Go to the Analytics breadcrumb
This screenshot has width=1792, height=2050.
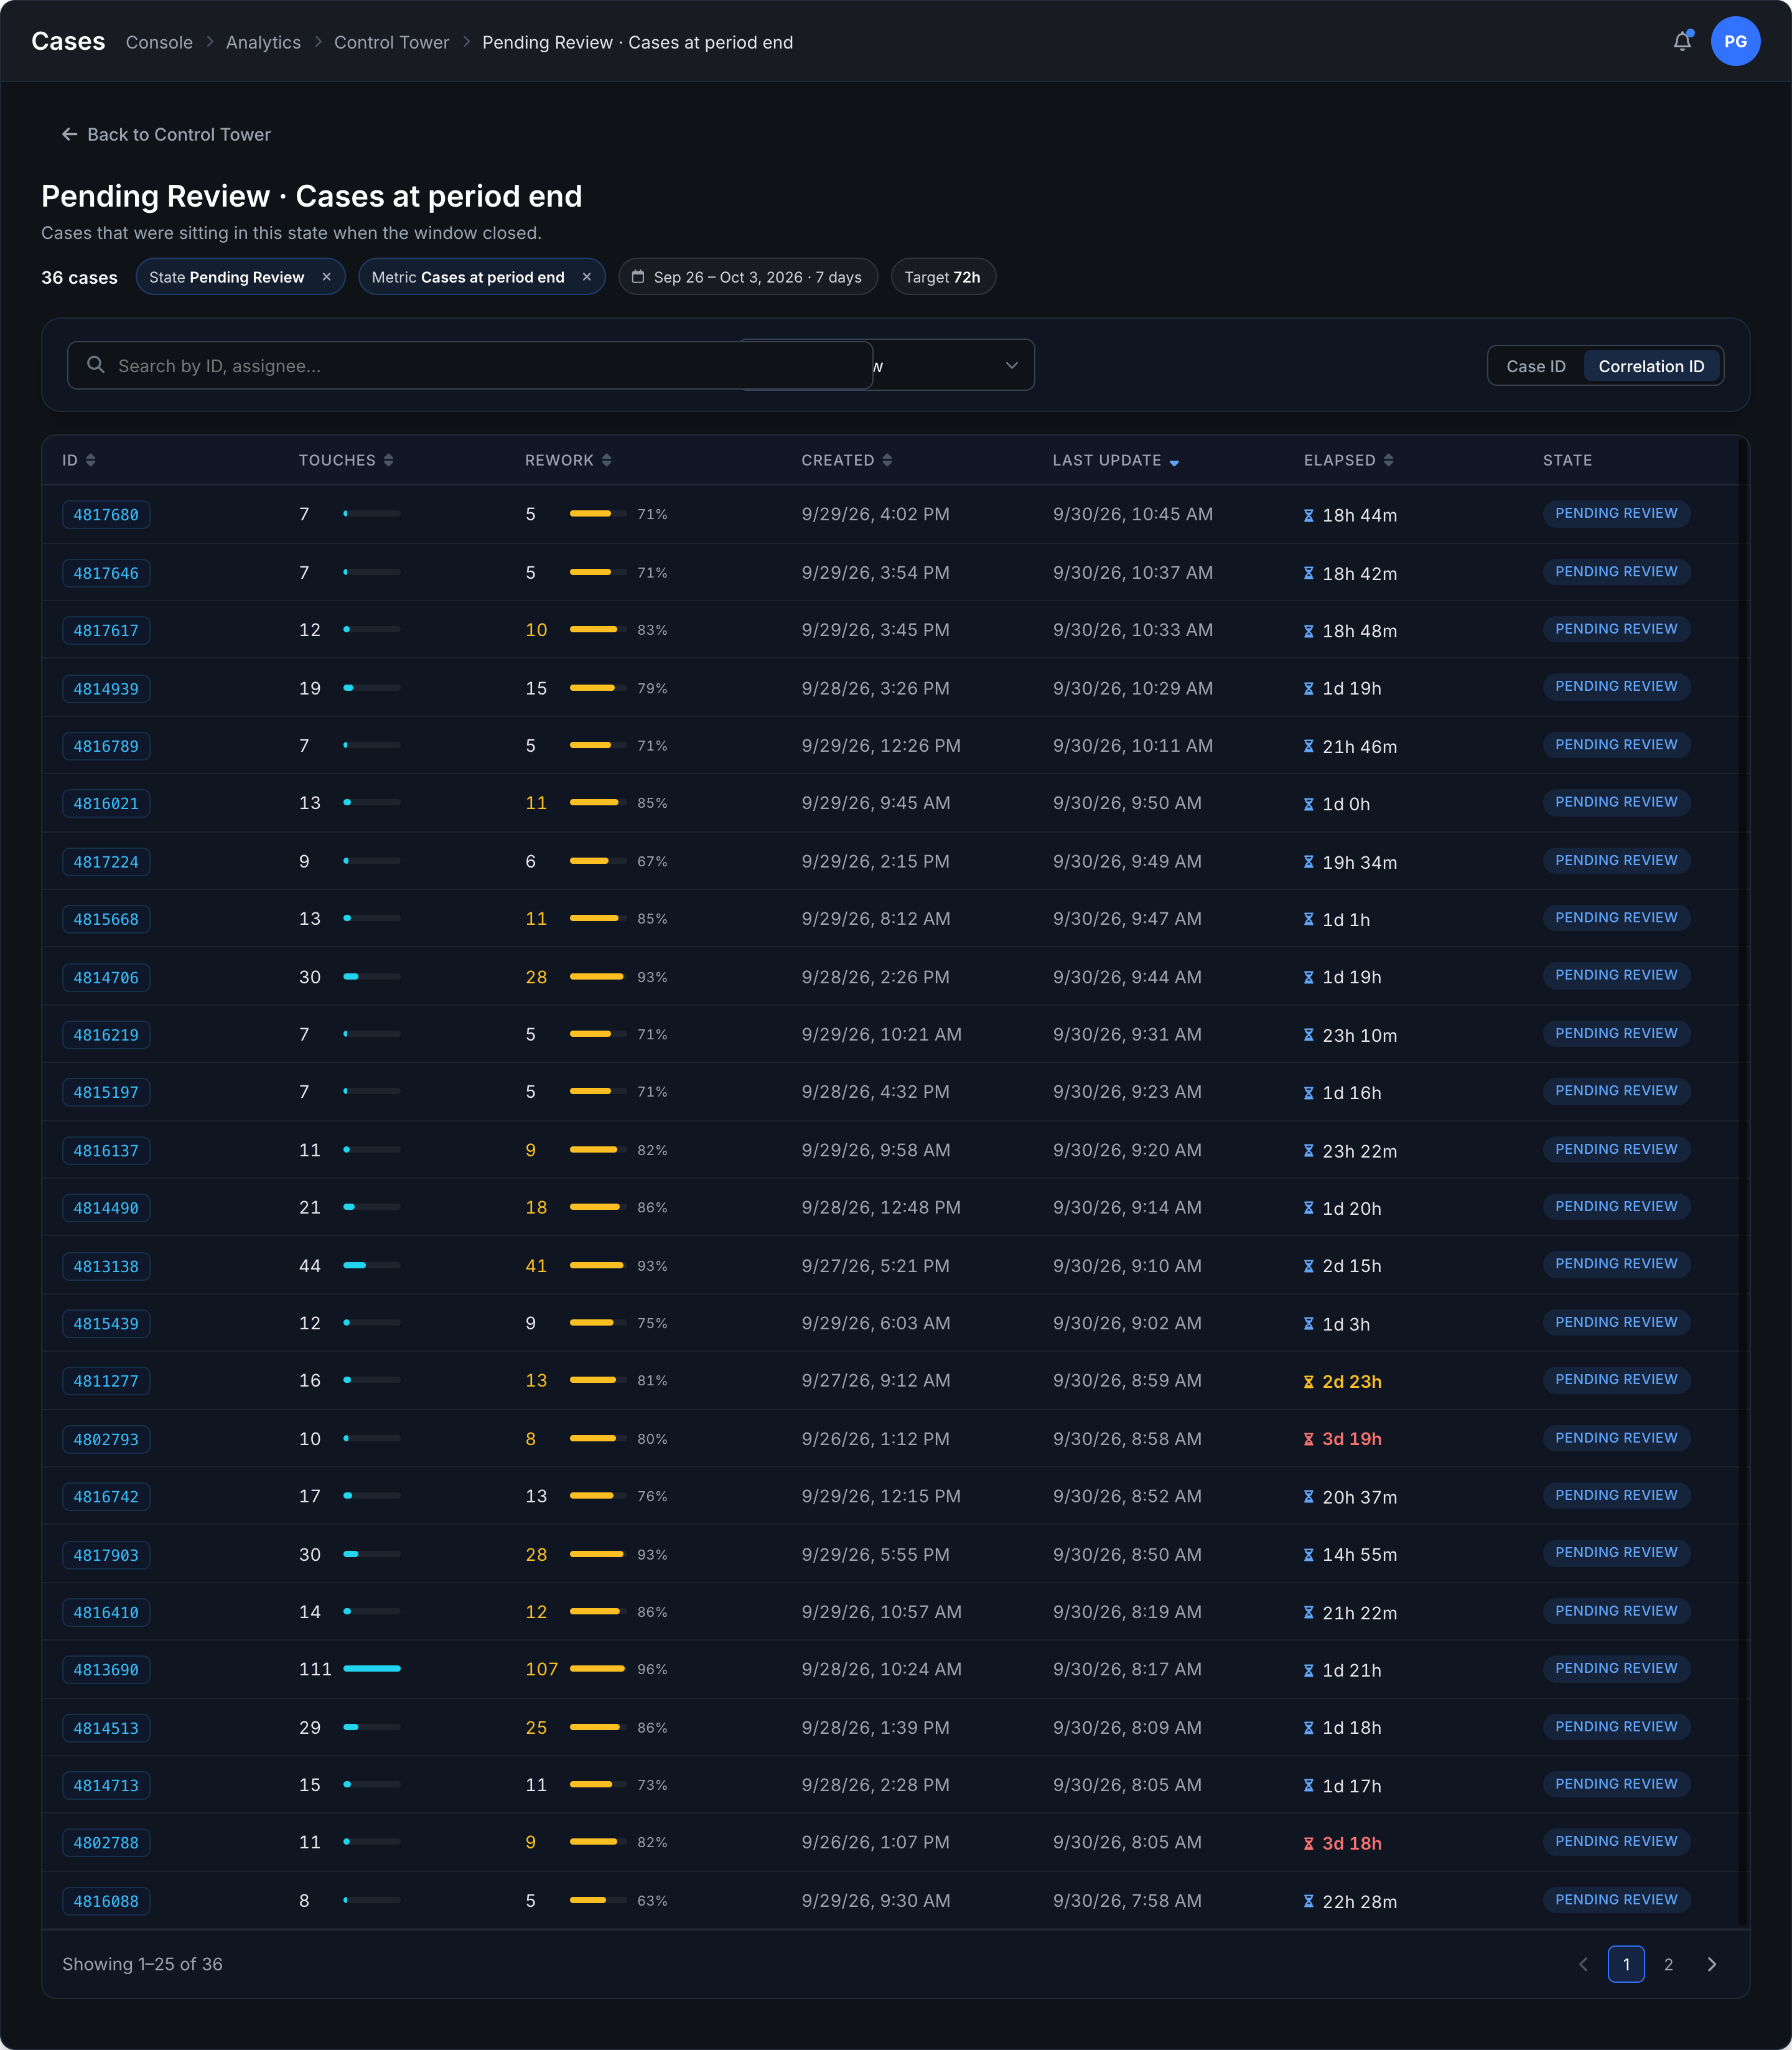click(x=263, y=42)
